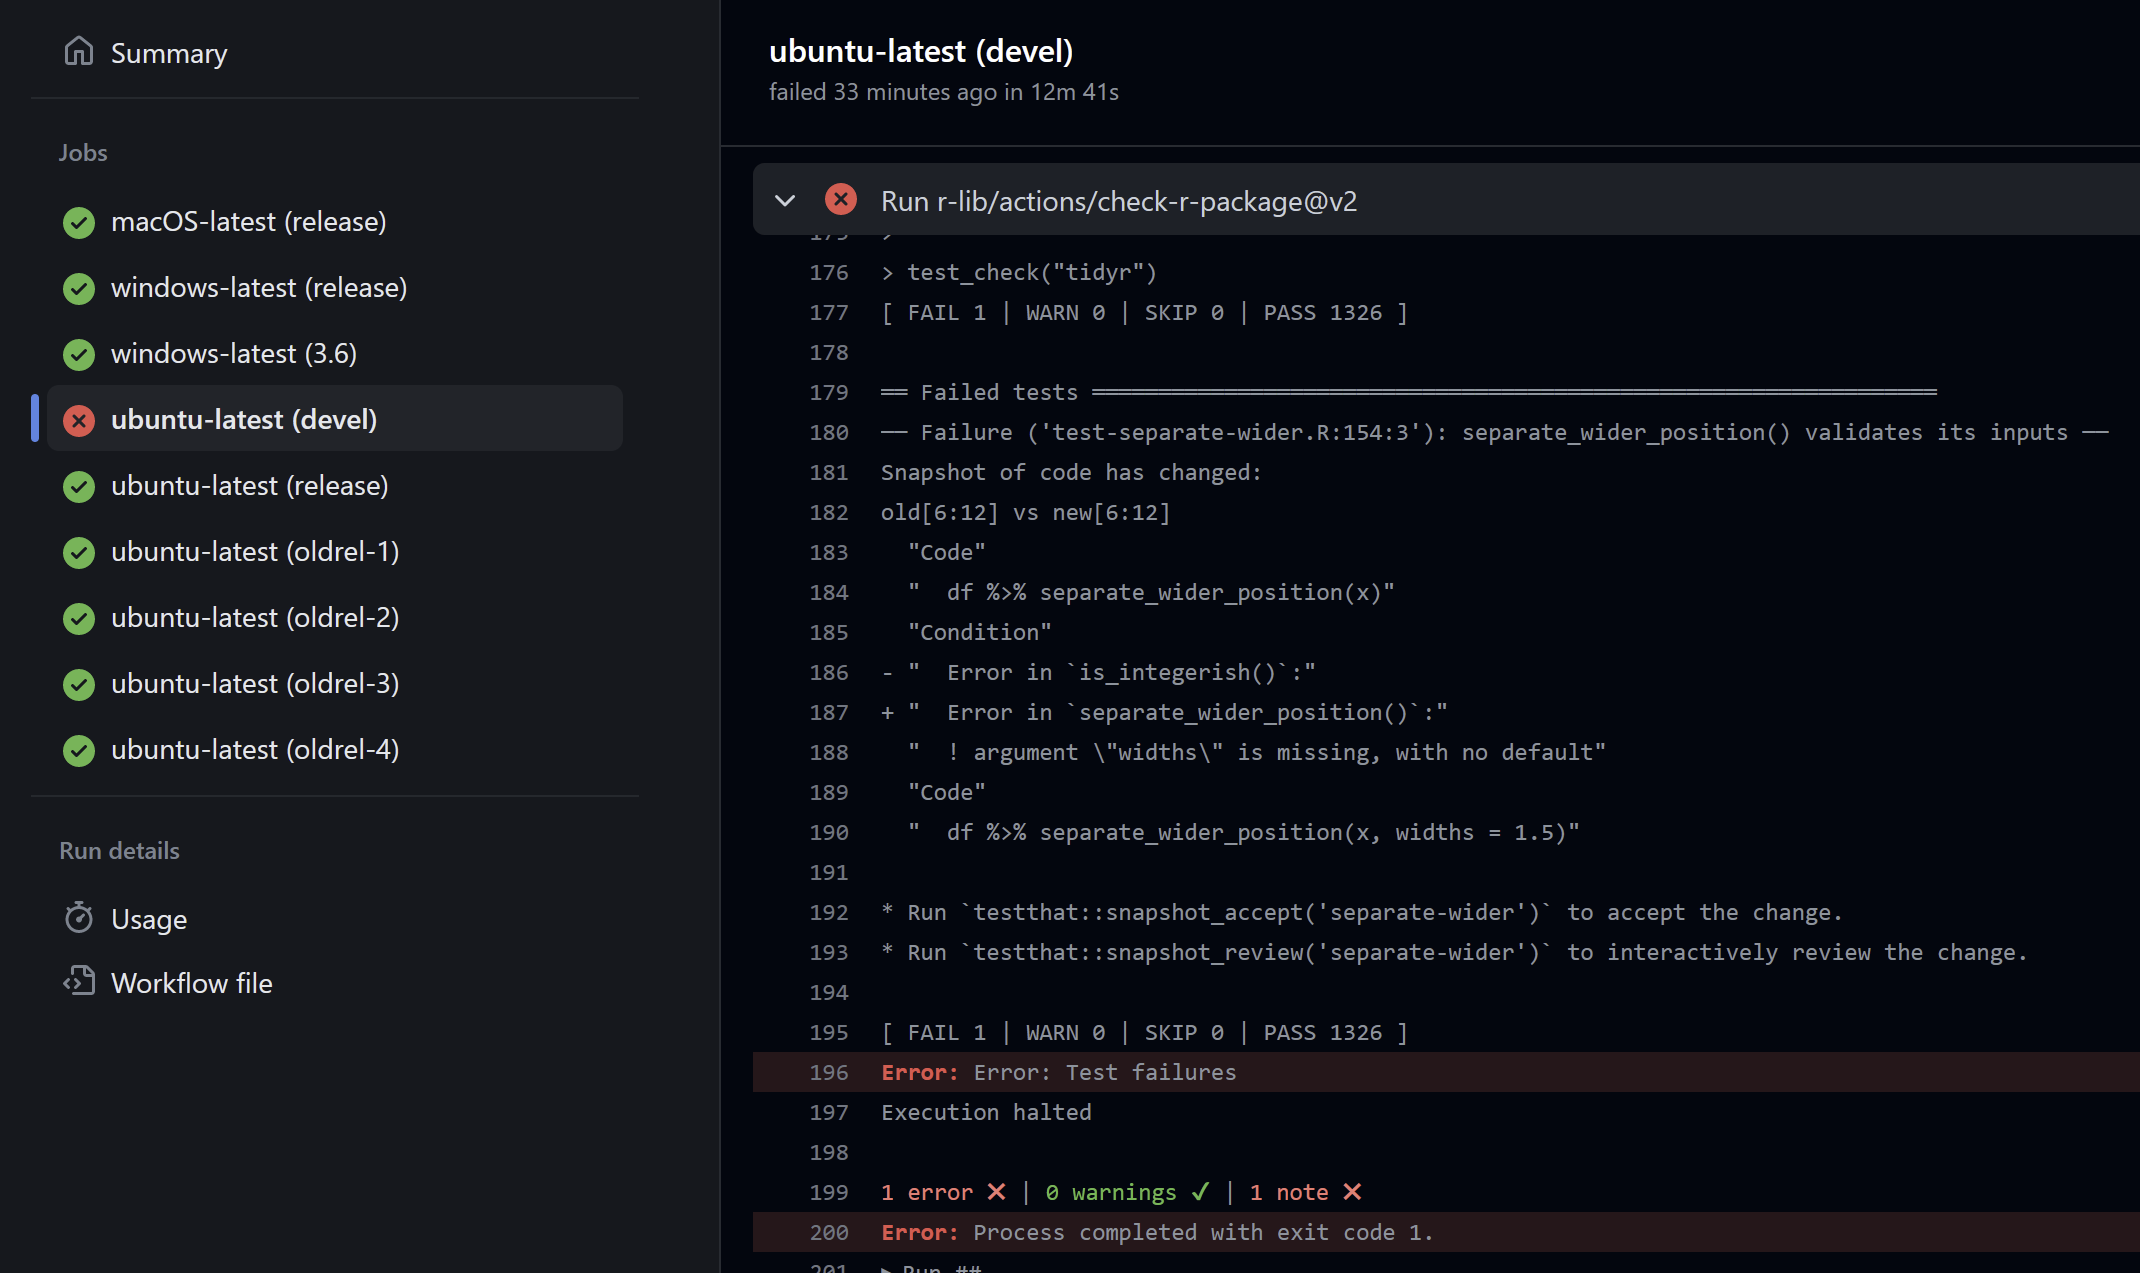Click the check icon beside ubuntu-latest (oldrel-2)
This screenshot has width=2140, height=1273.
click(79, 618)
